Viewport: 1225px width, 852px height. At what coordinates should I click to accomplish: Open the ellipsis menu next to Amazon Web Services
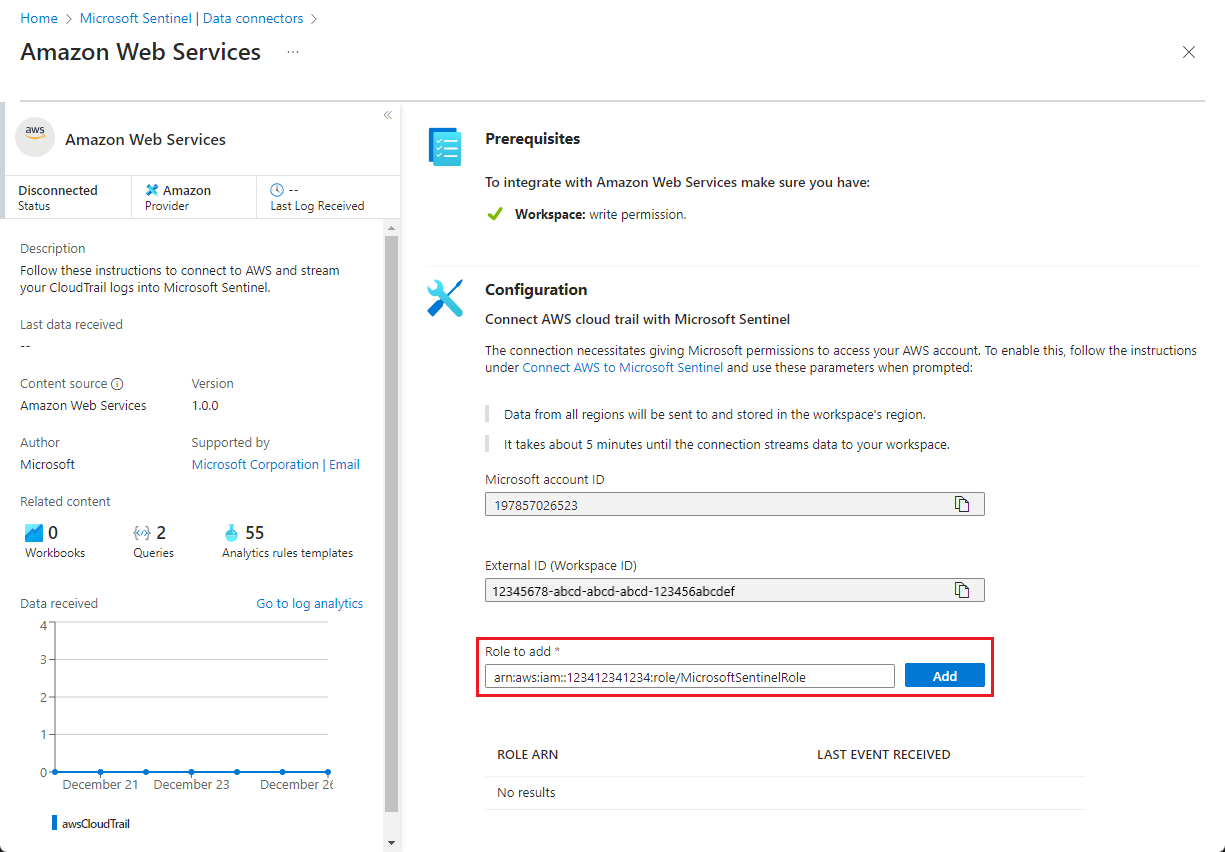click(x=292, y=53)
